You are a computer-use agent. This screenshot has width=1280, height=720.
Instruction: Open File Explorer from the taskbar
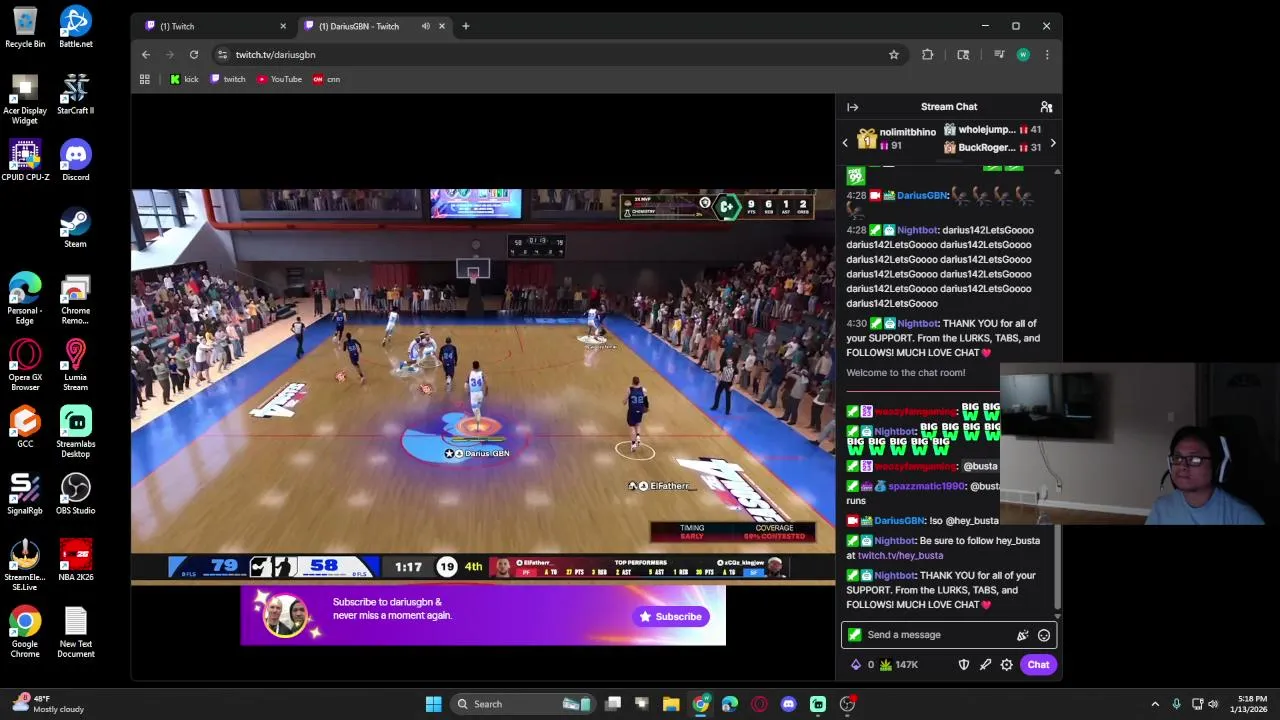(x=671, y=704)
